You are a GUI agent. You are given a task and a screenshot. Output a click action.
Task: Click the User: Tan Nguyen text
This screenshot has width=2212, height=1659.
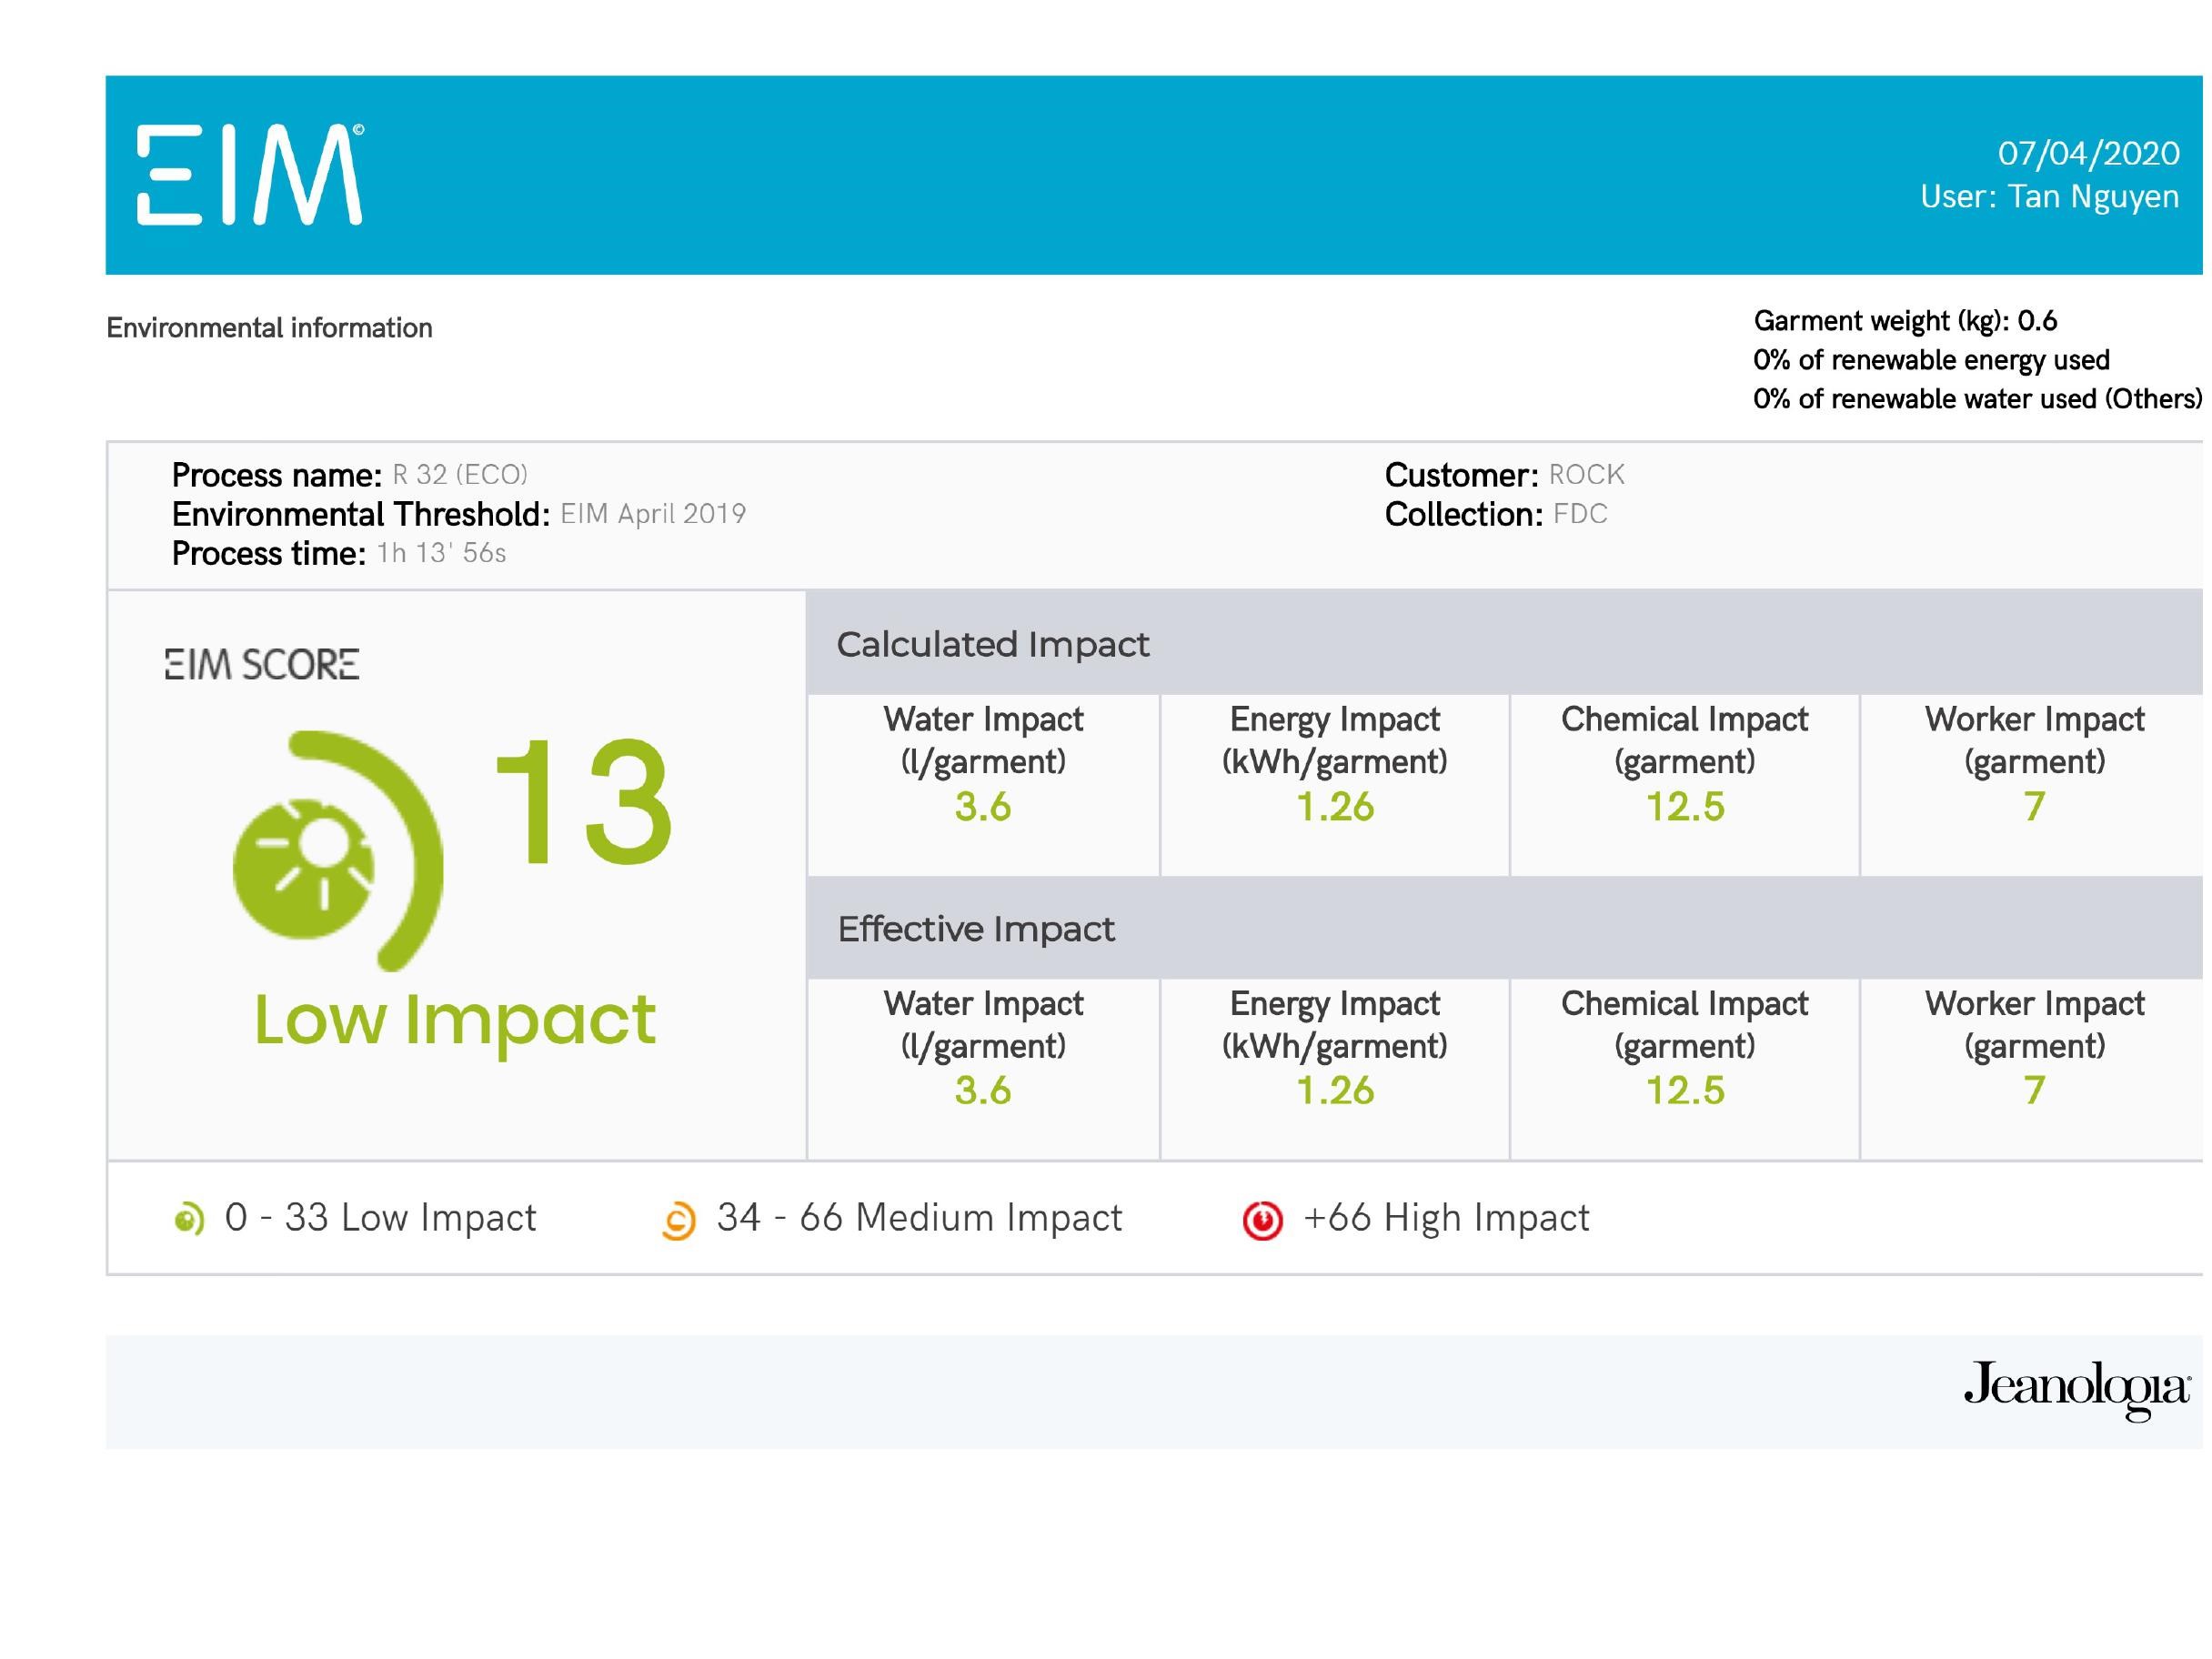pos(2049,197)
